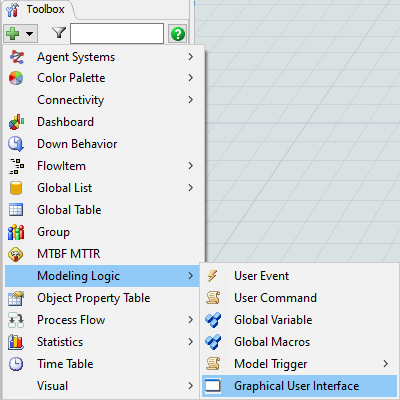Click the filter funnel icon
This screenshot has width=400, height=400.
pos(59,33)
